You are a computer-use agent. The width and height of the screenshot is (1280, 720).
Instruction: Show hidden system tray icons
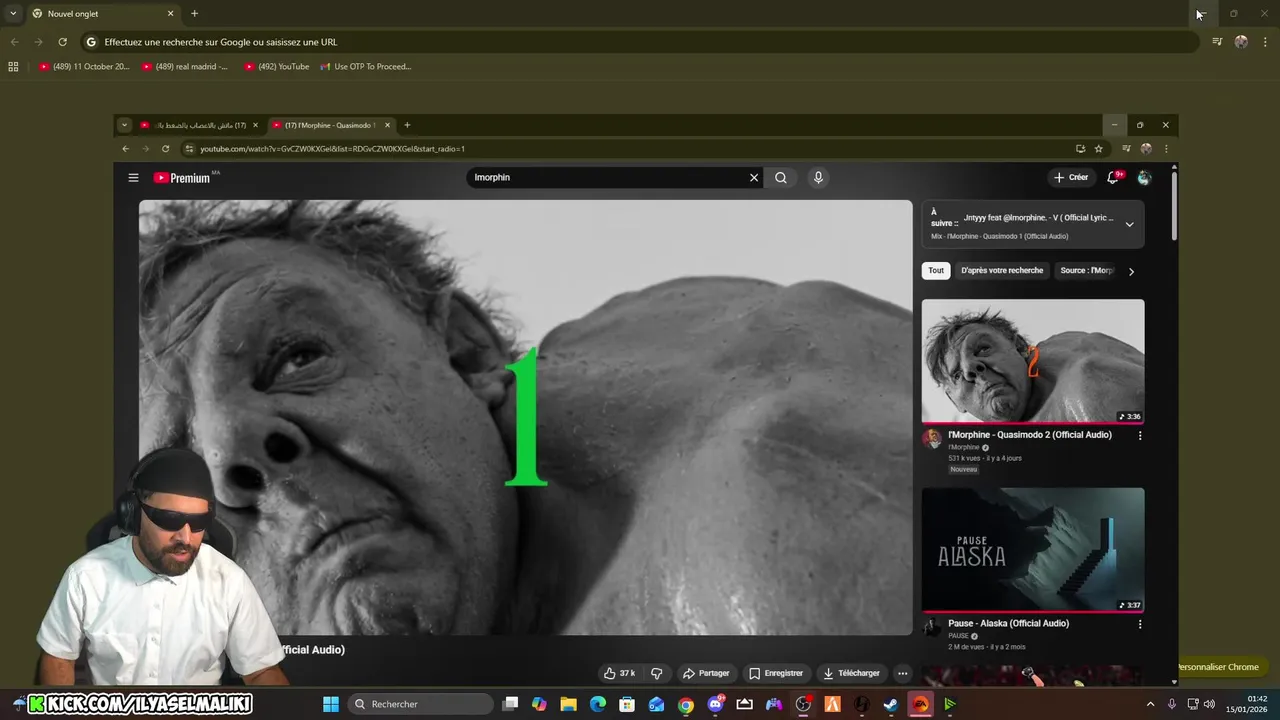point(1150,704)
